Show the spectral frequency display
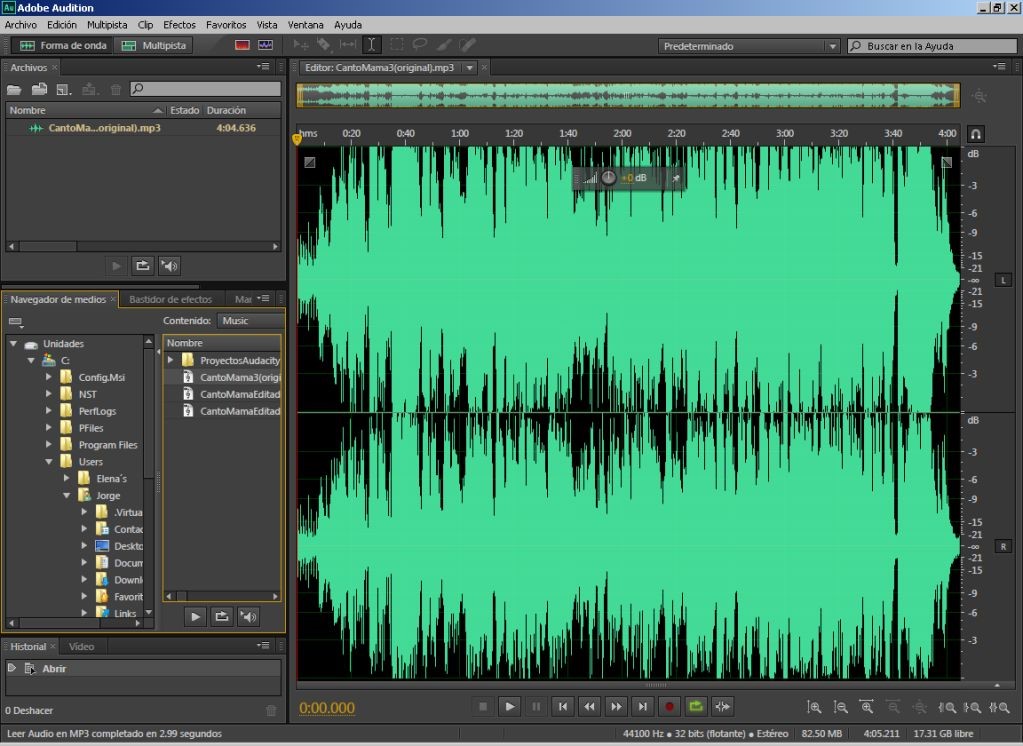Viewport: 1023px width, 746px height. 242,45
